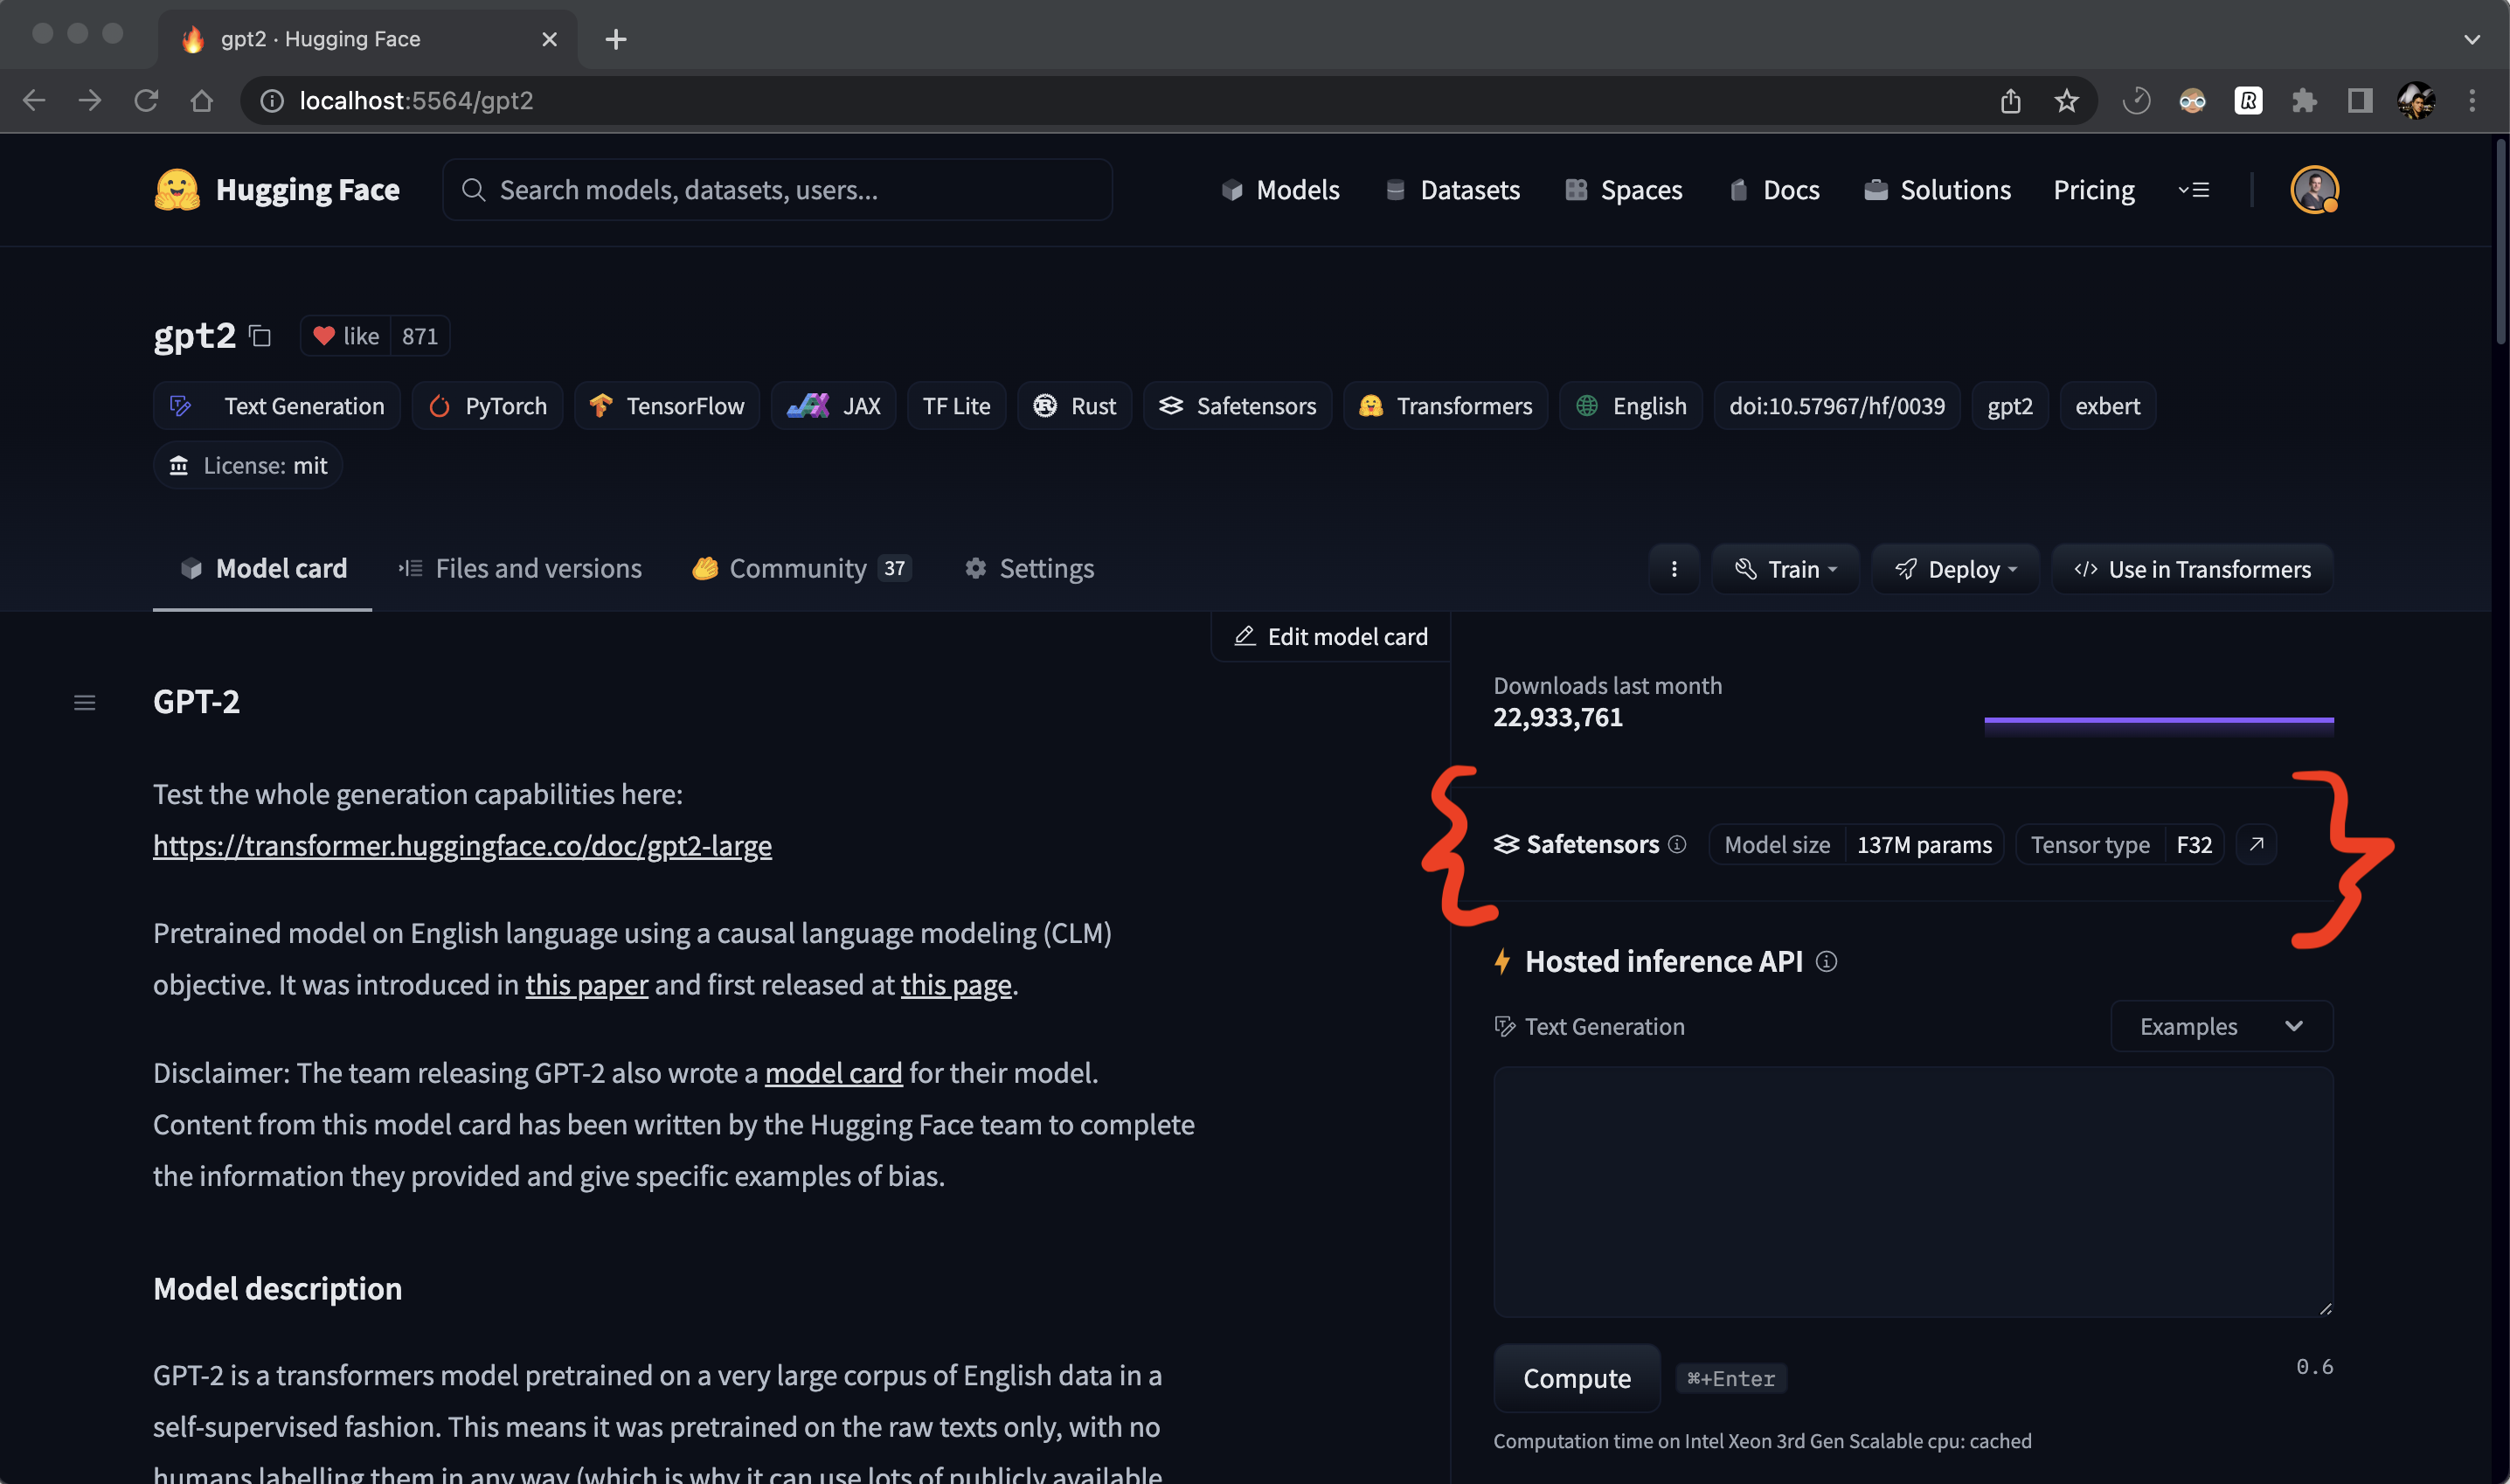Copy the gpt2 model name icon
The height and width of the screenshot is (1484, 2510).
[x=260, y=336]
